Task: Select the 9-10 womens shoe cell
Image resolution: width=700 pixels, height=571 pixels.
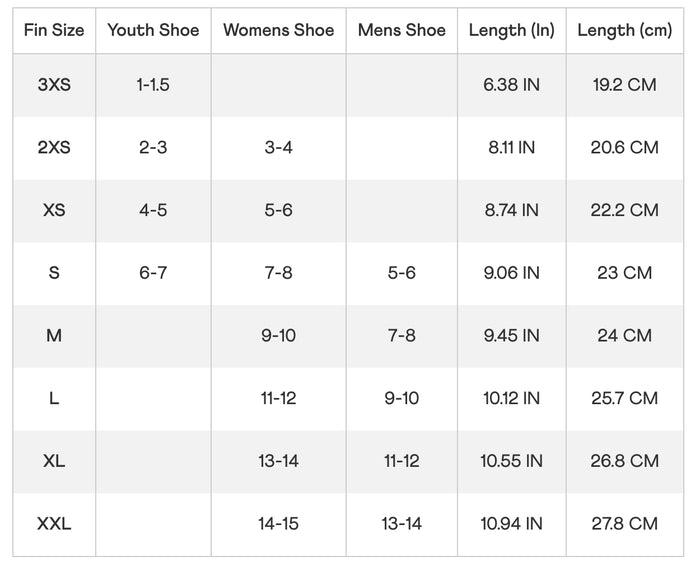Action: point(279,336)
